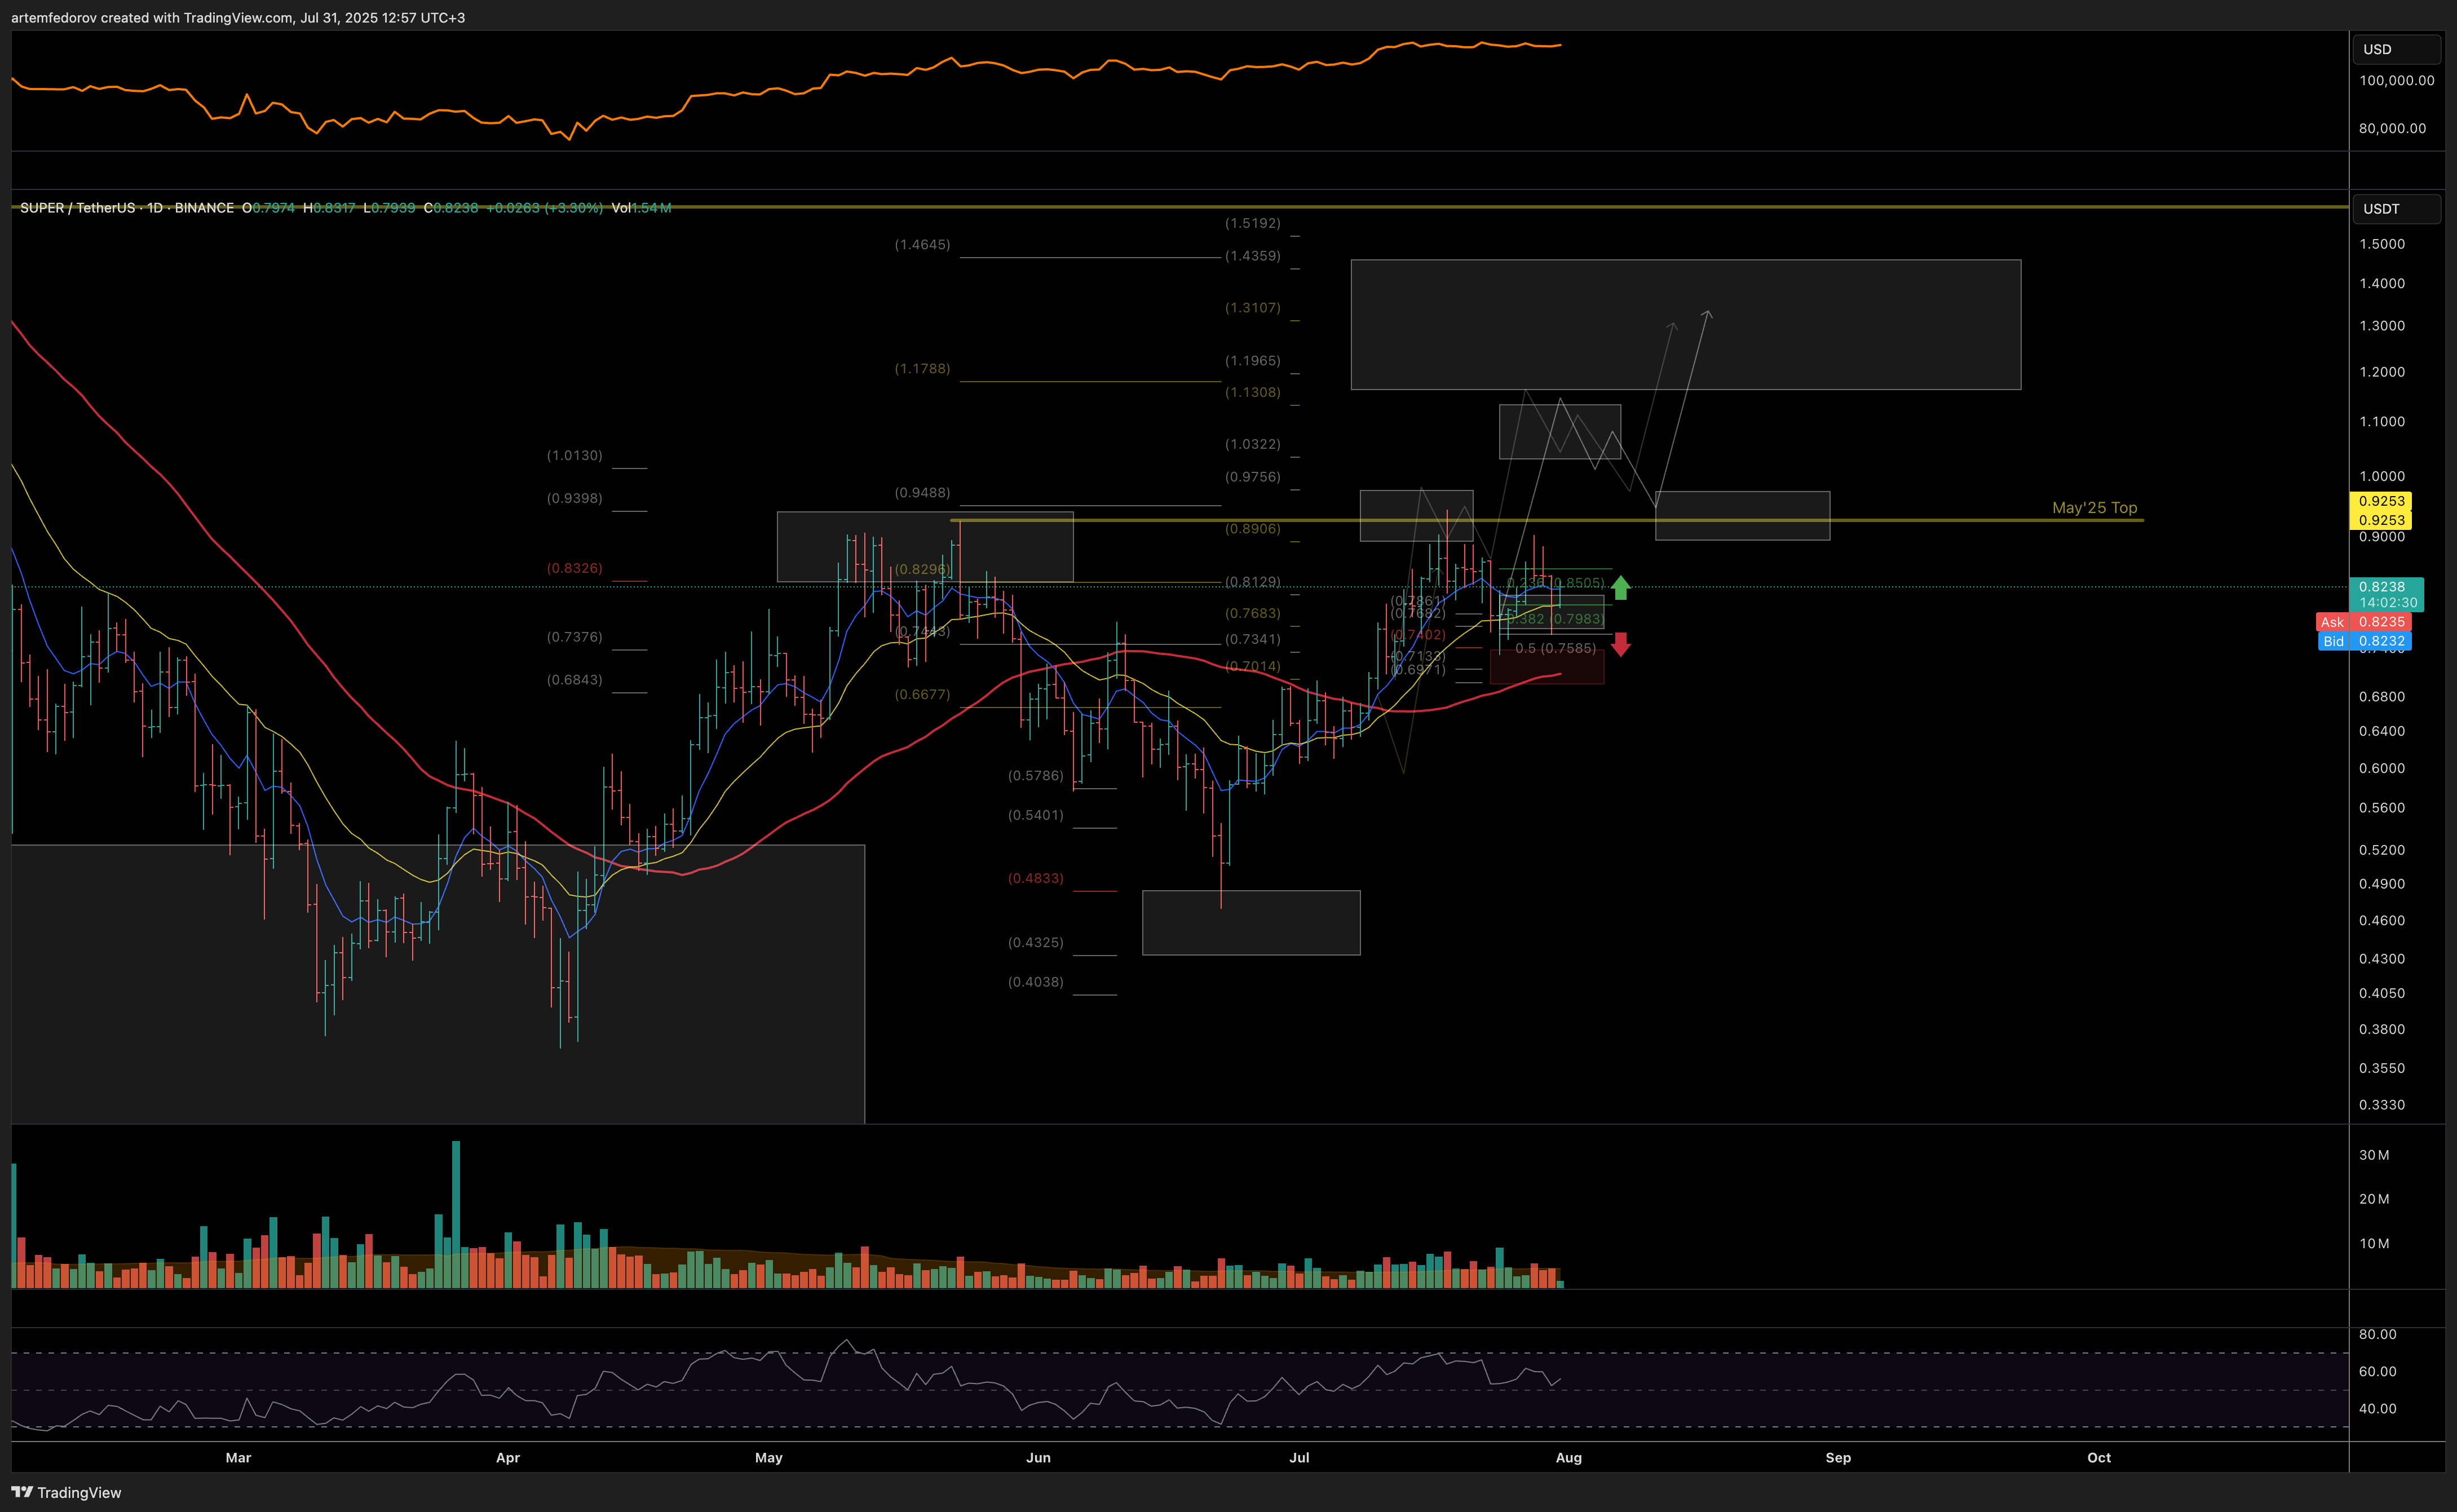Click the 1.0000 price axis label
This screenshot has width=2457, height=1512.
[x=2381, y=476]
